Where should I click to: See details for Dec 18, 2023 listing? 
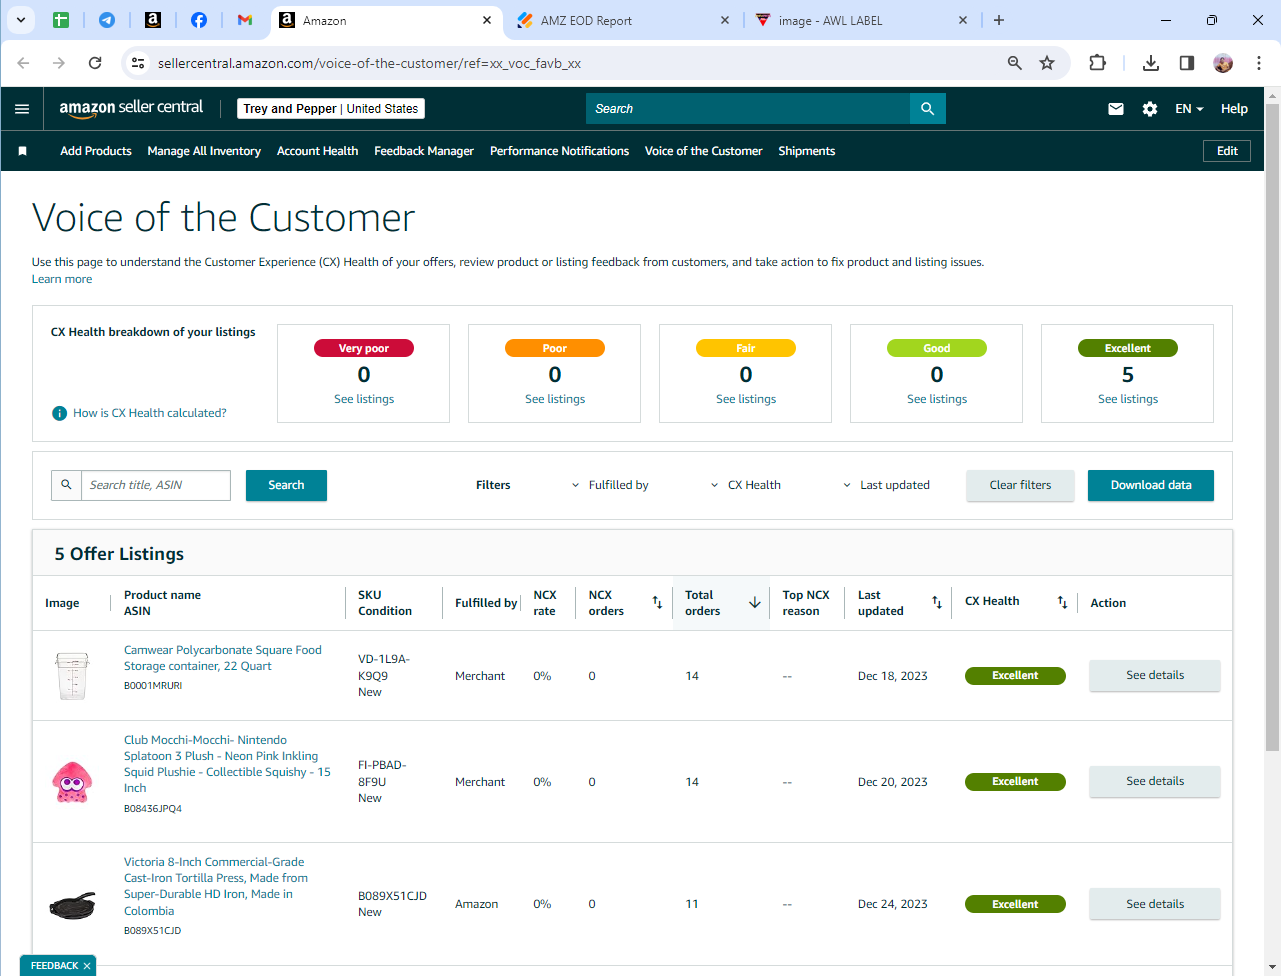point(1154,675)
